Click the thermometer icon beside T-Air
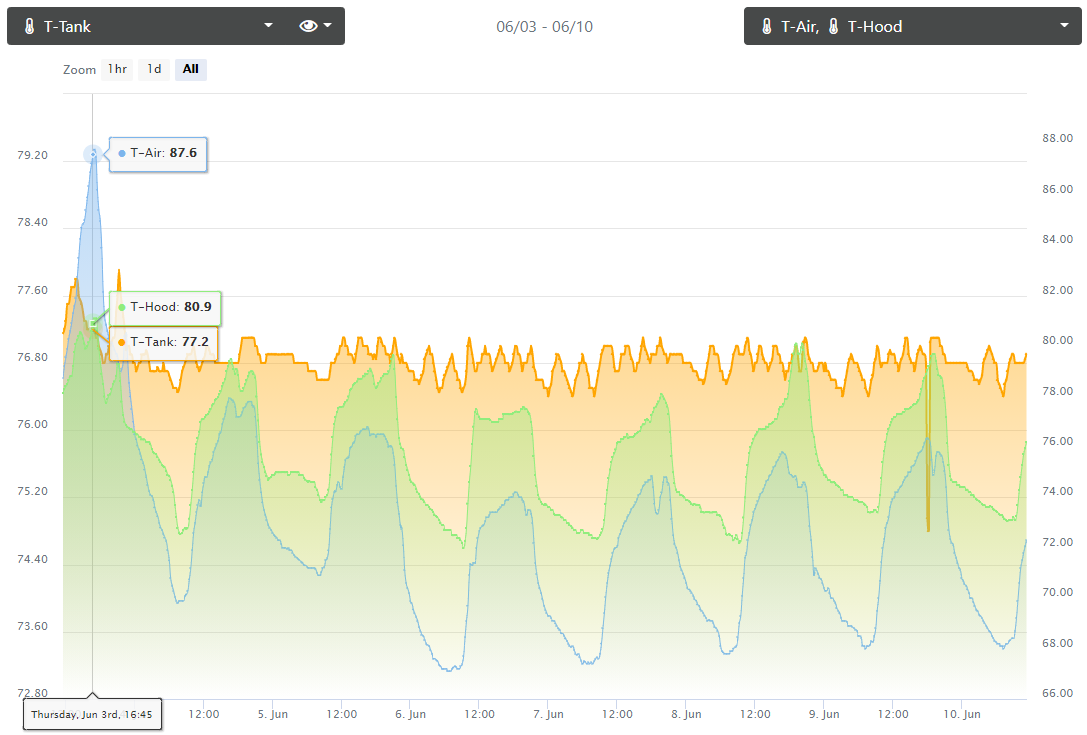Viewport: 1087px width, 735px height. coord(766,26)
